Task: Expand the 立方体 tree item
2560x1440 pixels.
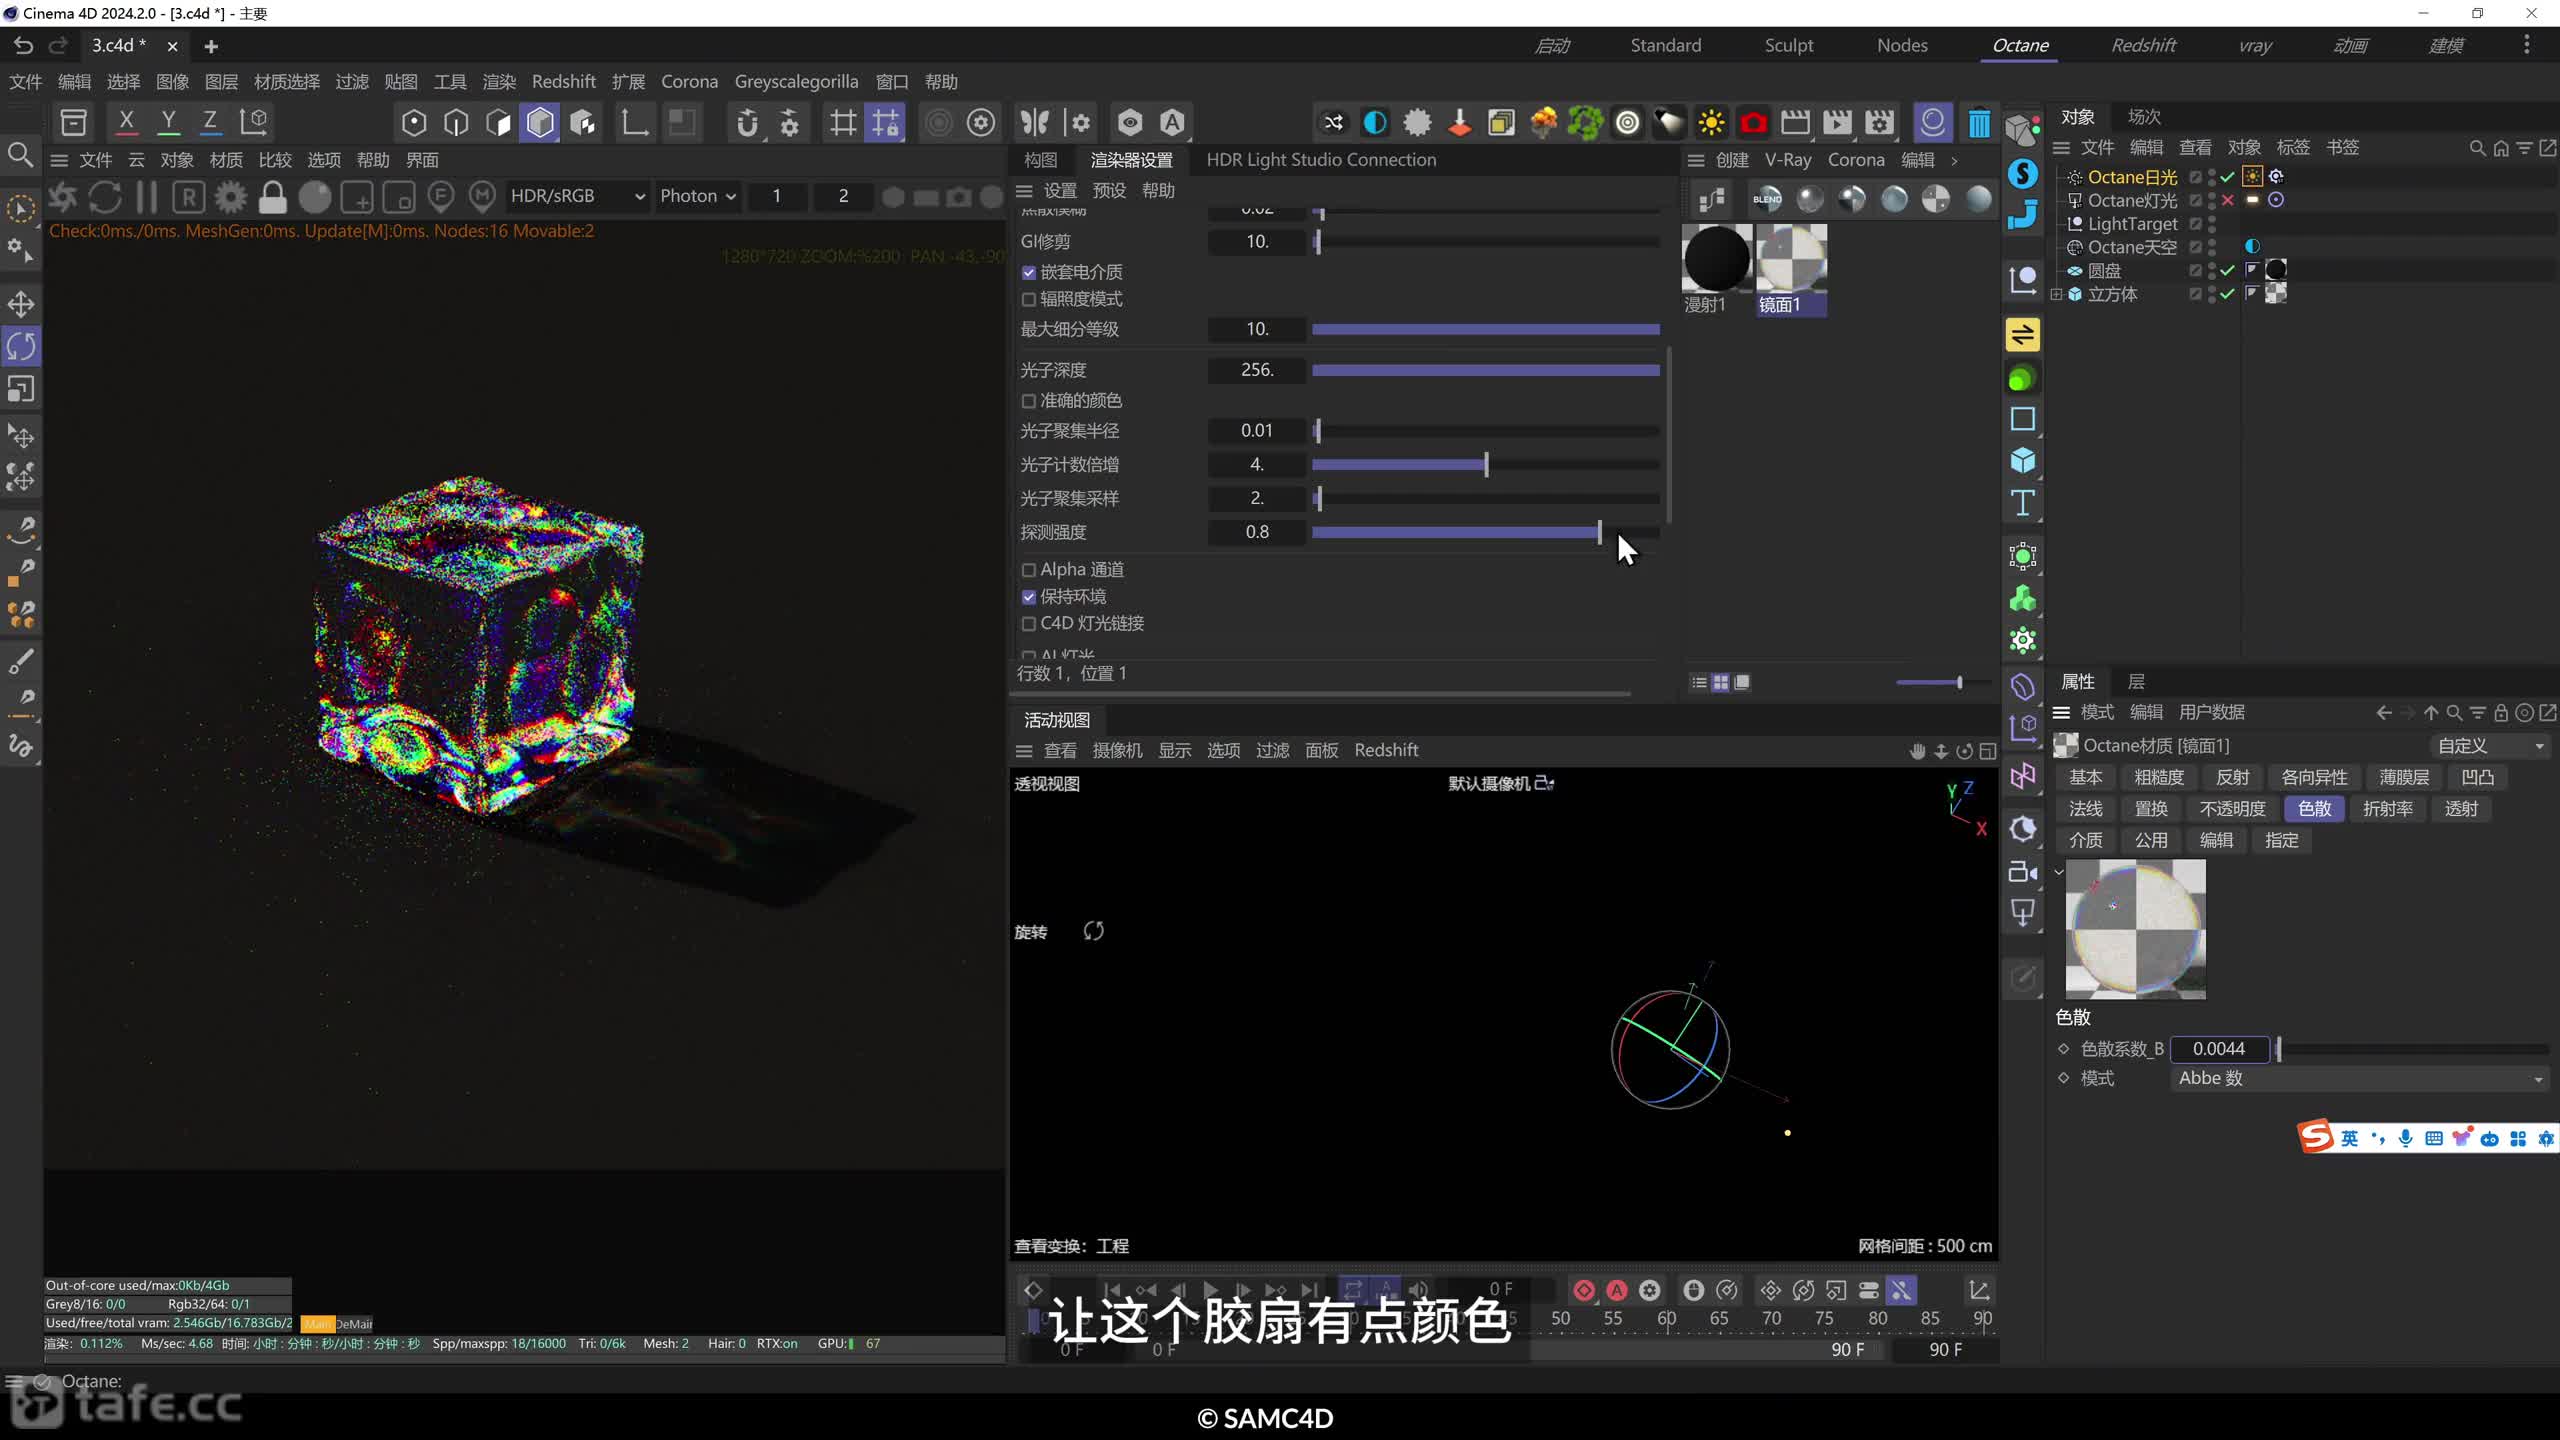Action: pos(2056,294)
